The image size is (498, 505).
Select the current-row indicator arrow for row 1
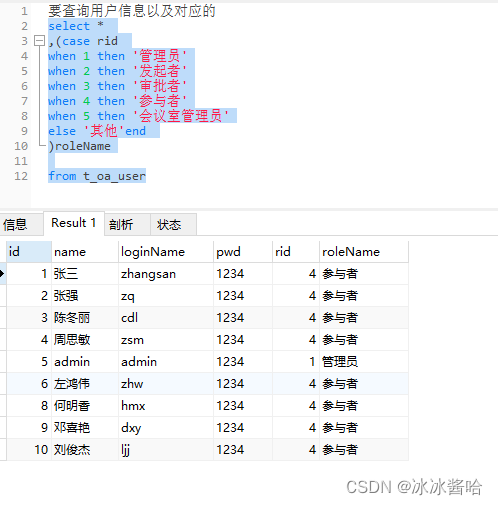pos(3,274)
